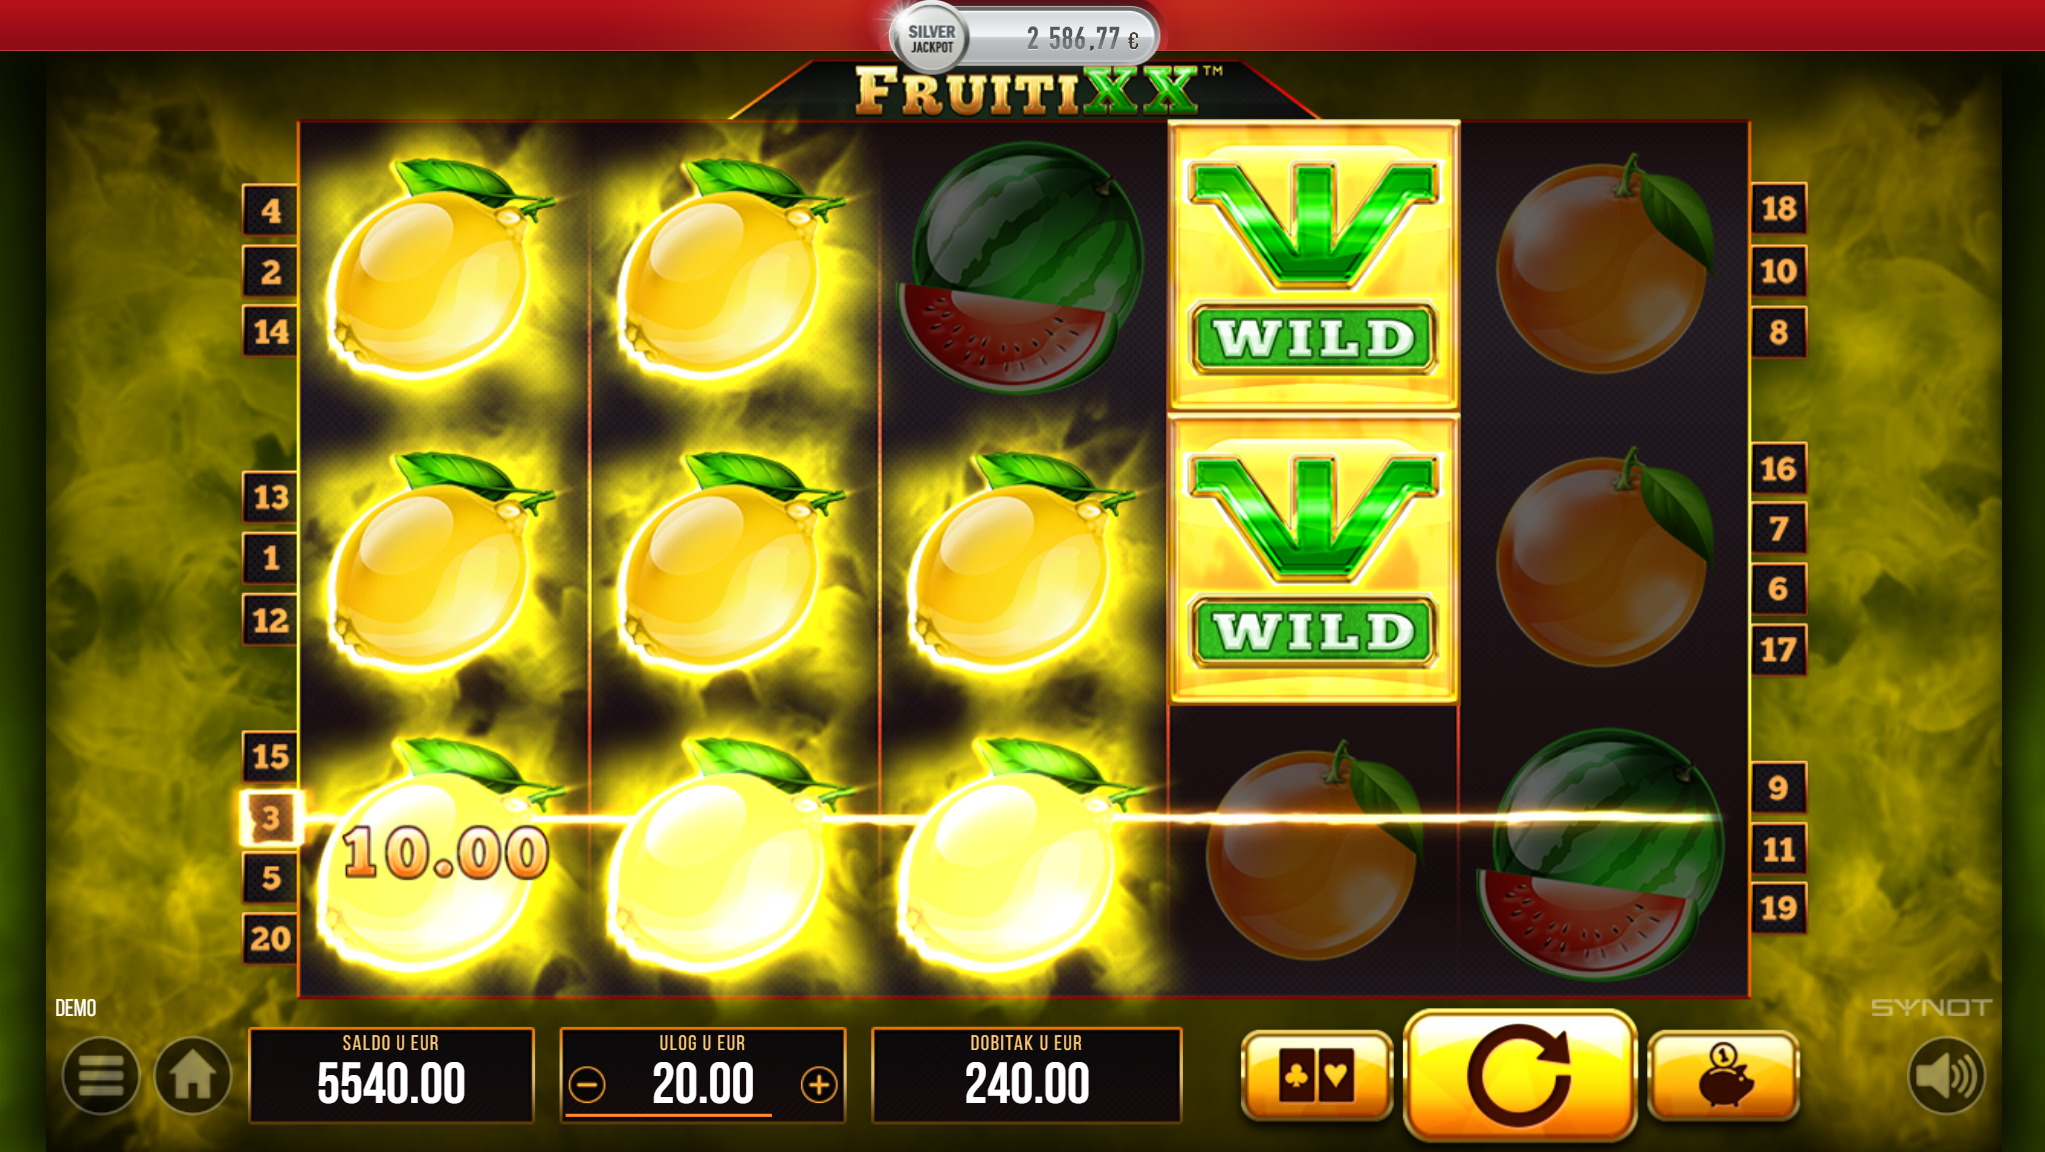Viewport: 2045px width, 1152px height.
Task: Click the lower WILD symbol
Action: (x=1314, y=560)
